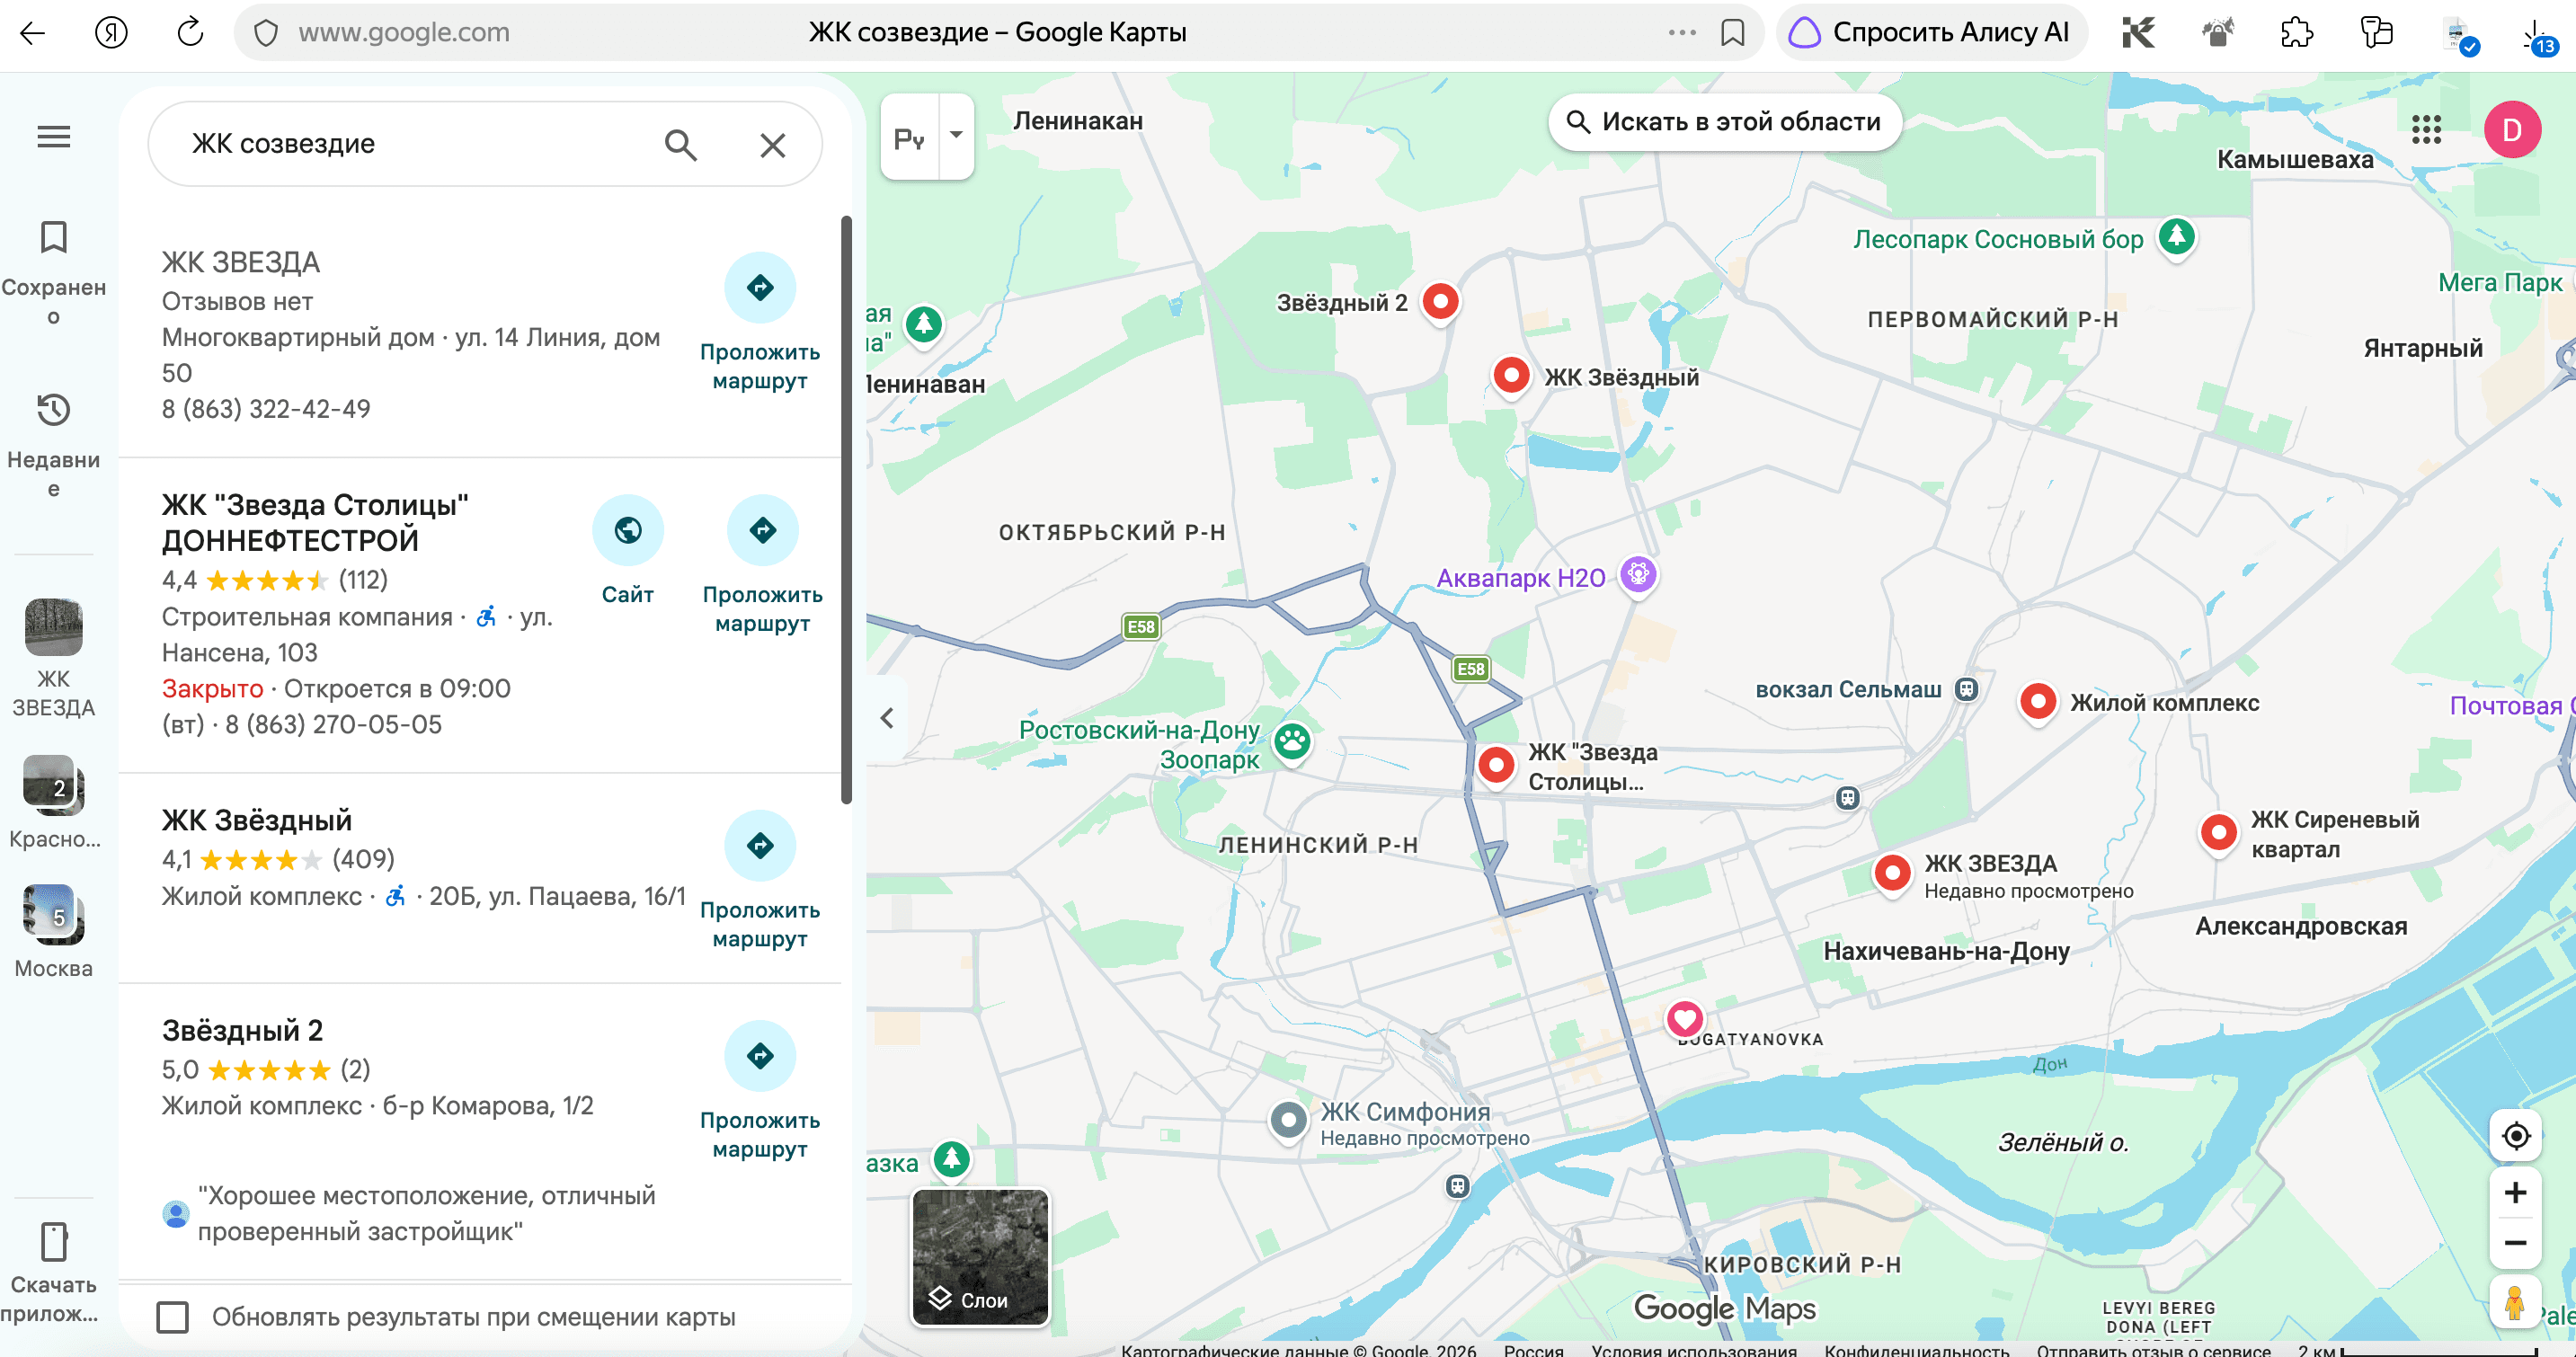Select the Street View pegman
2576x1357 pixels.
pyautogui.click(x=2516, y=1302)
